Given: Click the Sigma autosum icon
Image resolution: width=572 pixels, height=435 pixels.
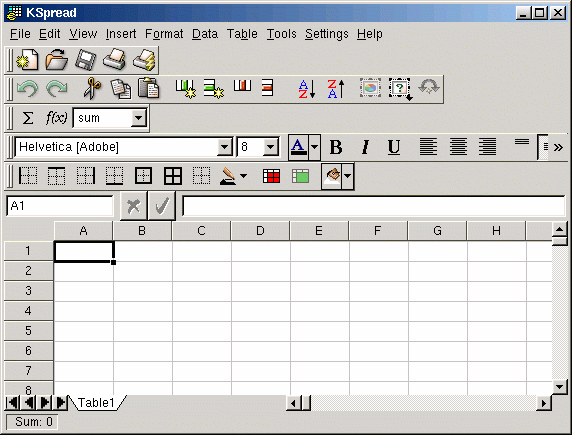Looking at the screenshot, I should tap(28, 118).
